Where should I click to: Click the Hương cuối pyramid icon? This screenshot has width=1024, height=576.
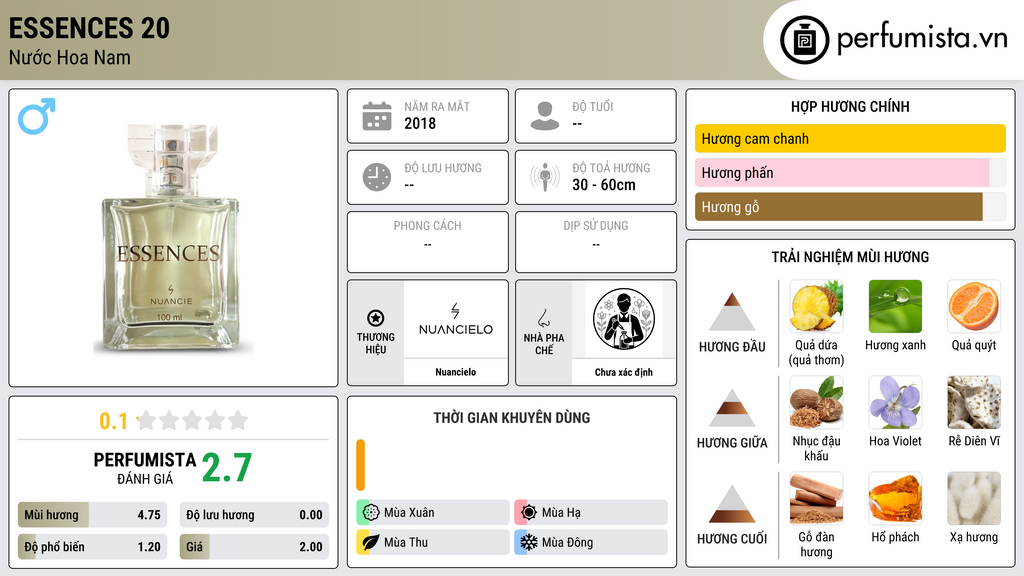click(732, 504)
